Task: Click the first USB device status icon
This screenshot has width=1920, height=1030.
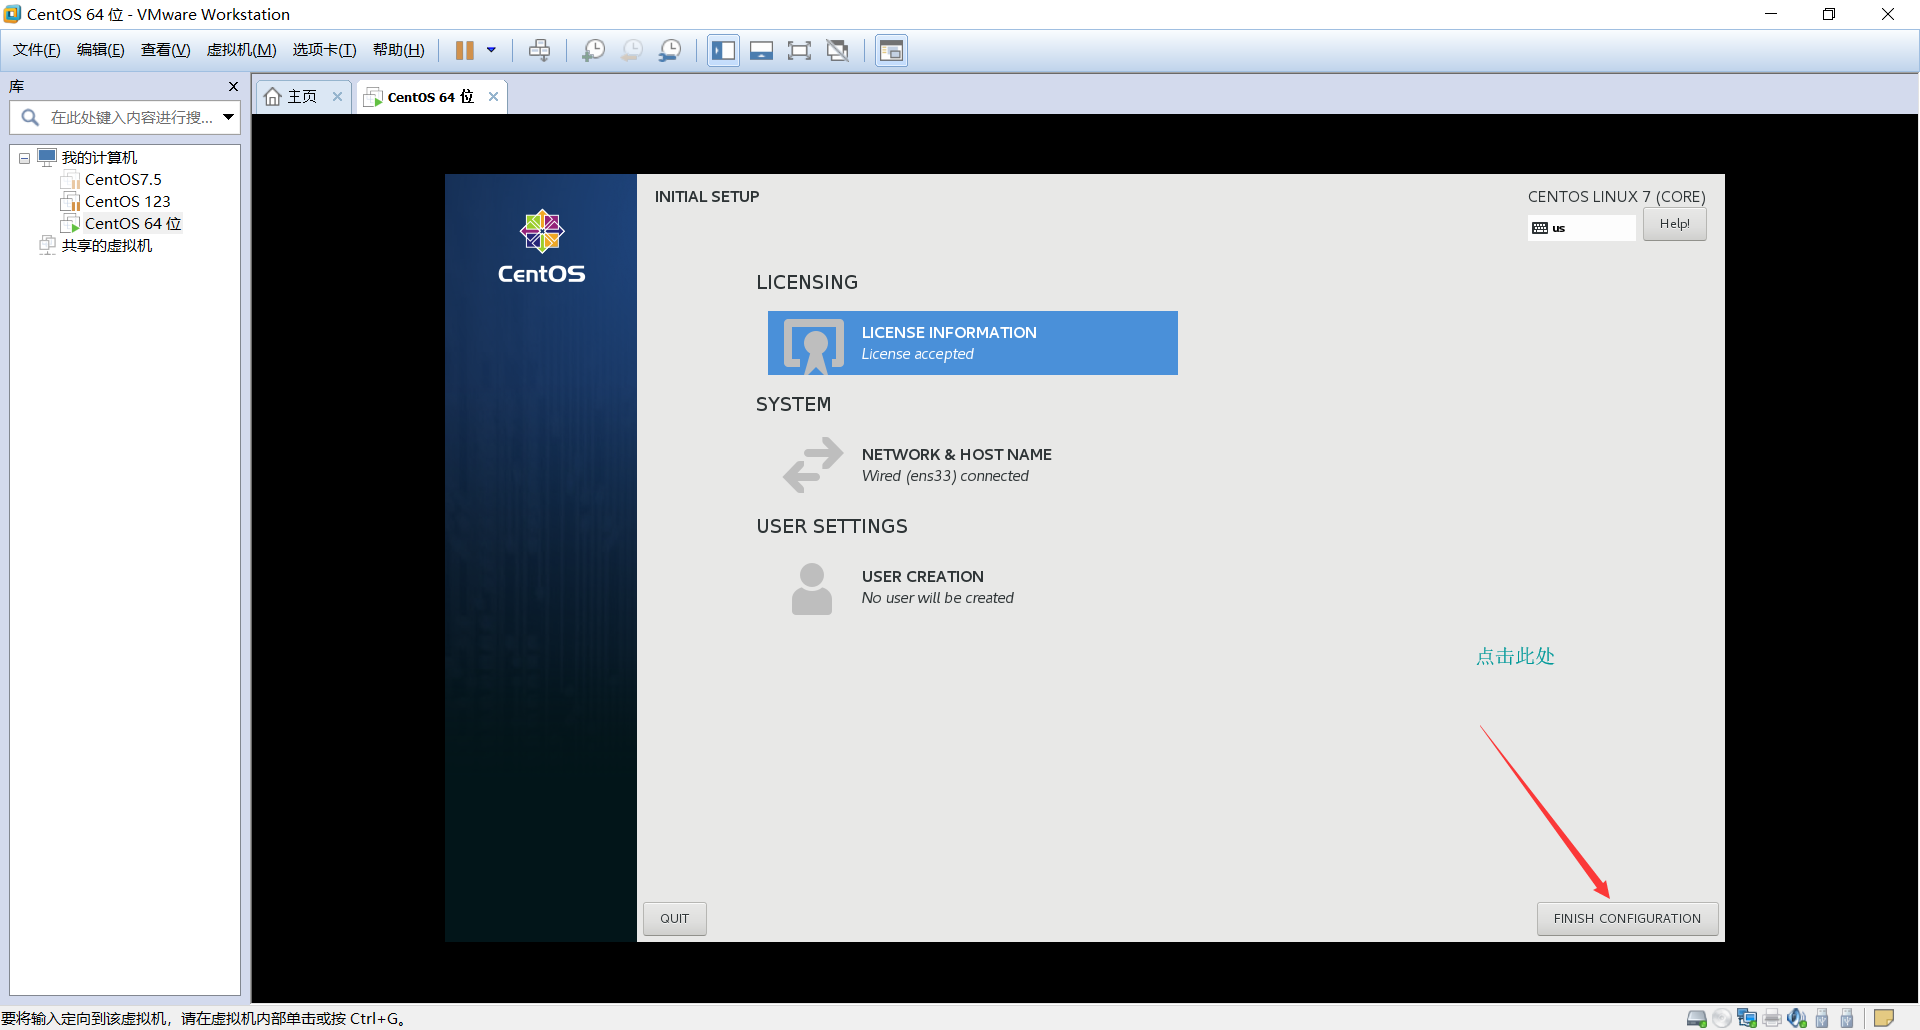Action: click(x=1822, y=1018)
